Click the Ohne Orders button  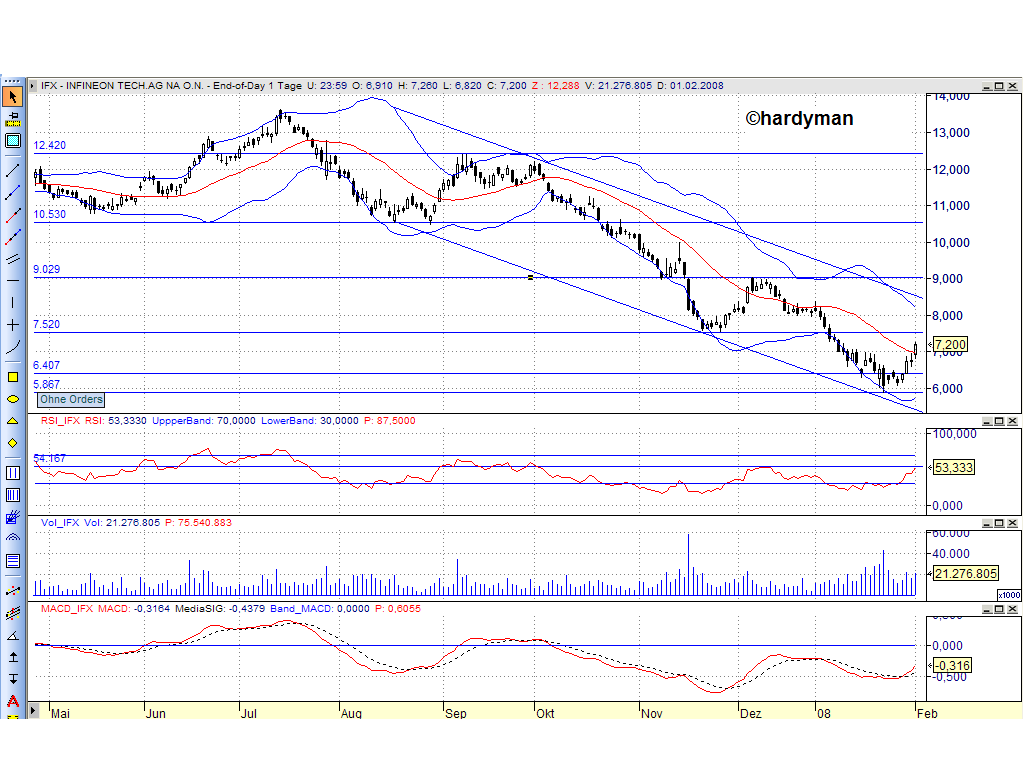click(69, 399)
